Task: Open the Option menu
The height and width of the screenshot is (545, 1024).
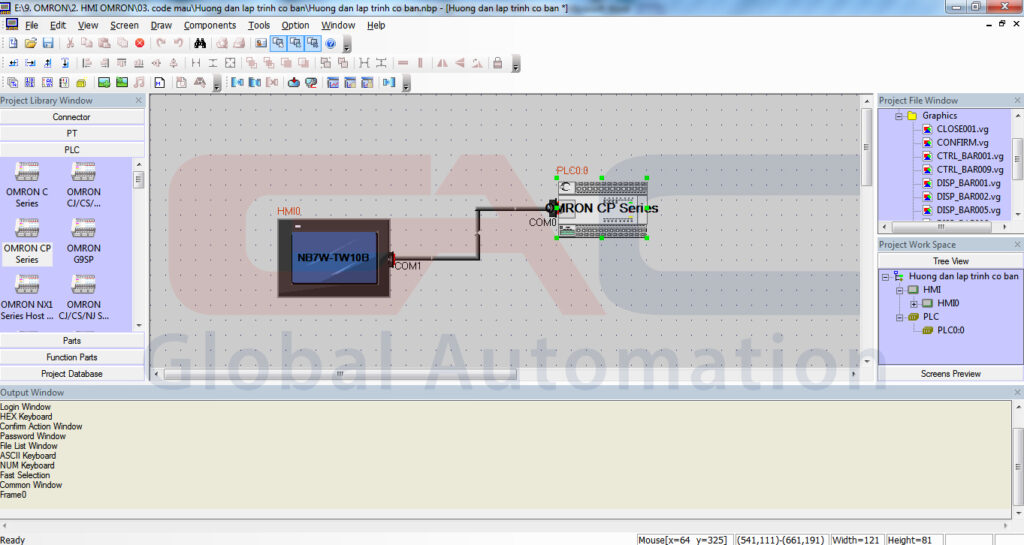Action: coord(295,25)
